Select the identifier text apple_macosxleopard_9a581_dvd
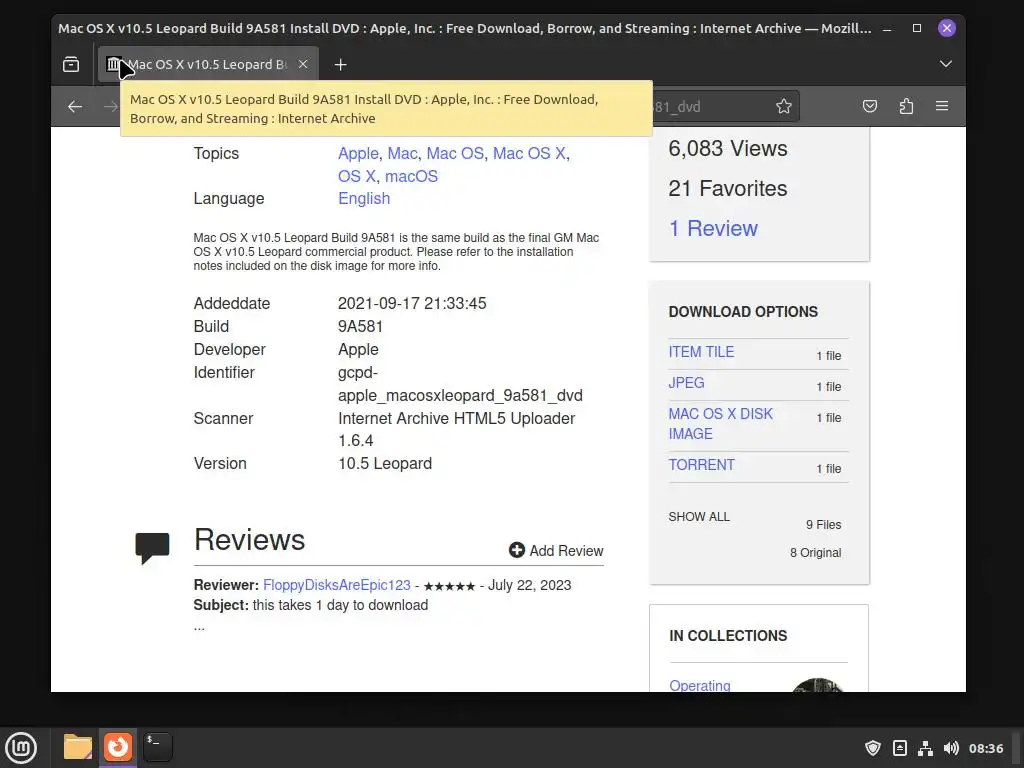The height and width of the screenshot is (768, 1024). [x=460, y=396]
